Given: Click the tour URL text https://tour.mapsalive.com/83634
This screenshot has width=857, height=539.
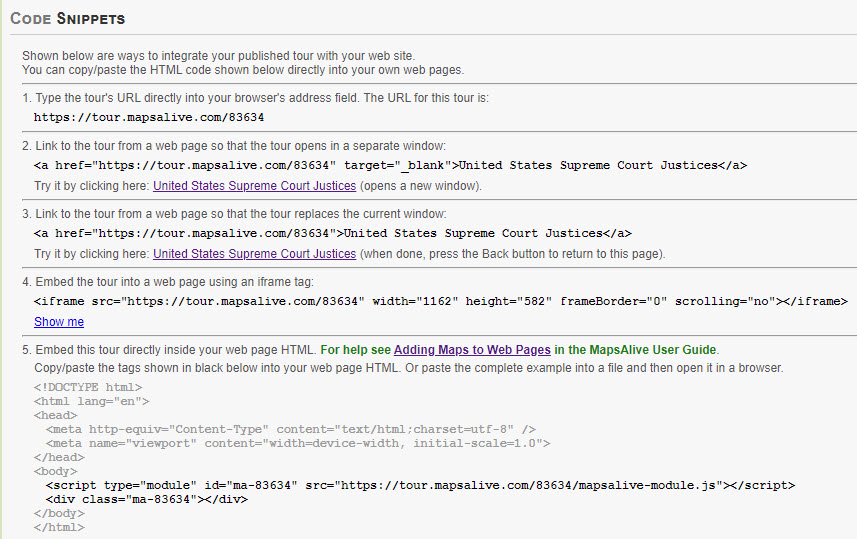Looking at the screenshot, I should click(x=149, y=118).
